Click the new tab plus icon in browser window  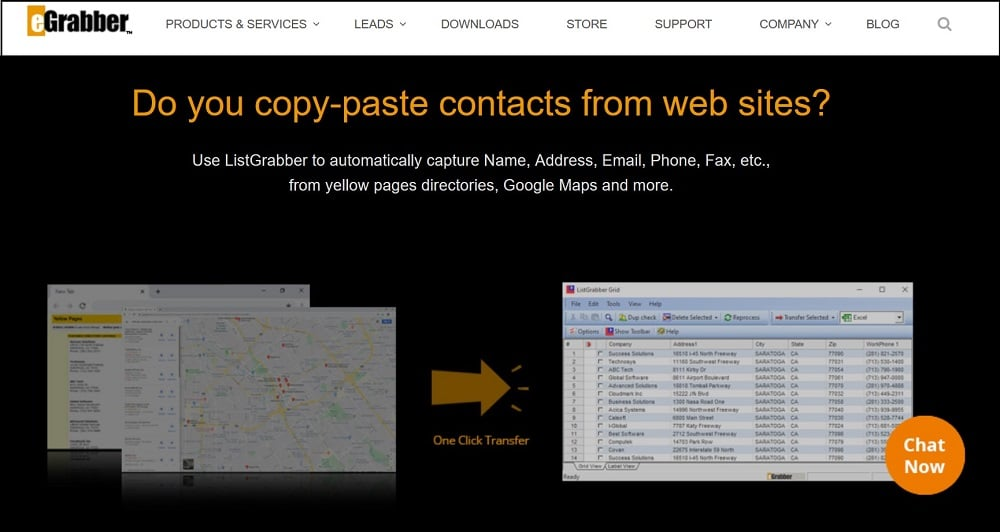click(x=158, y=292)
